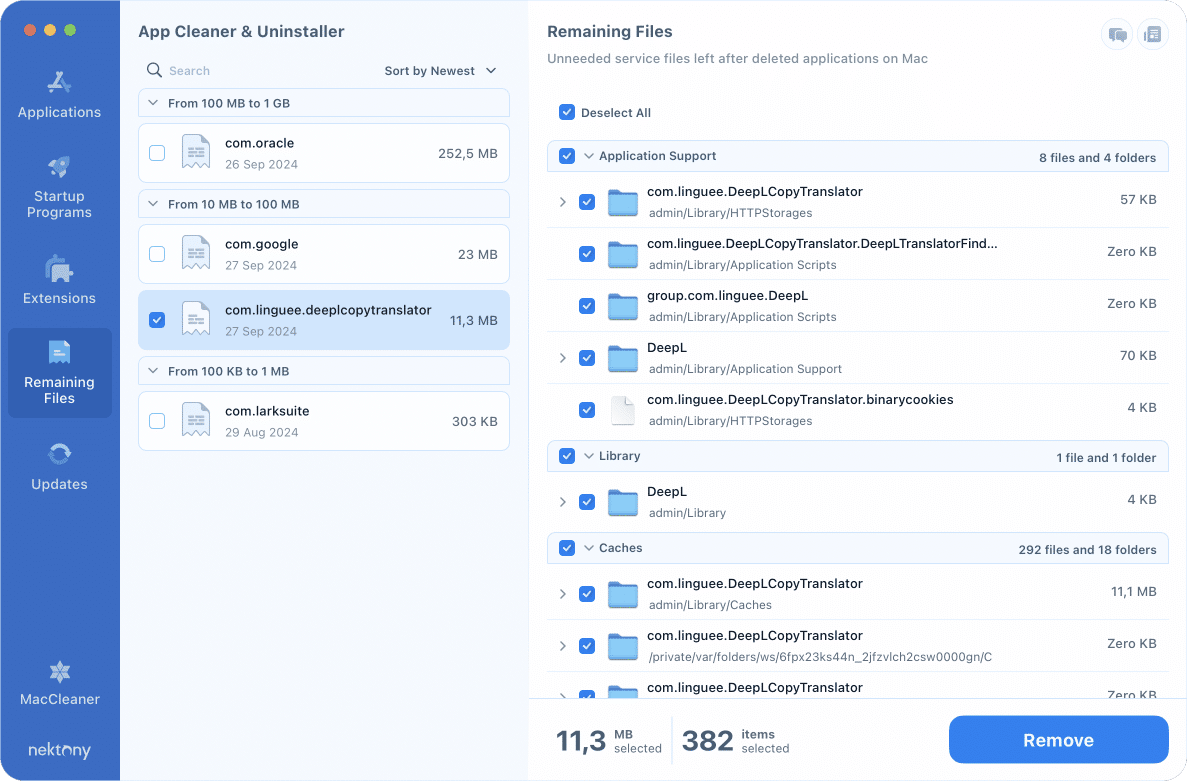1187x781 pixels.
Task: Click folder icon of com.linguee.DeepLCopyTranslator in admin/Library/HTTPStorages
Action: (623, 202)
